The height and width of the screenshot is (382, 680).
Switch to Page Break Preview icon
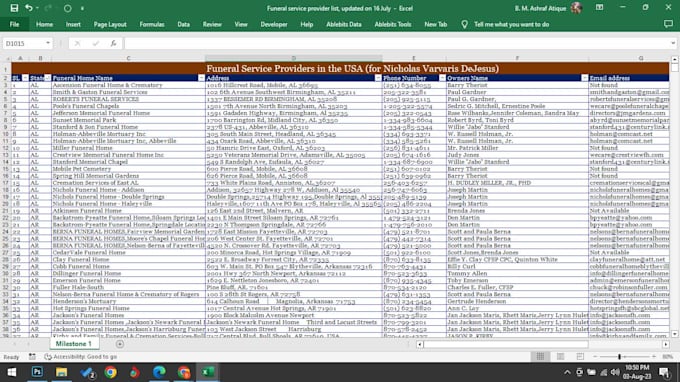tap(580, 356)
